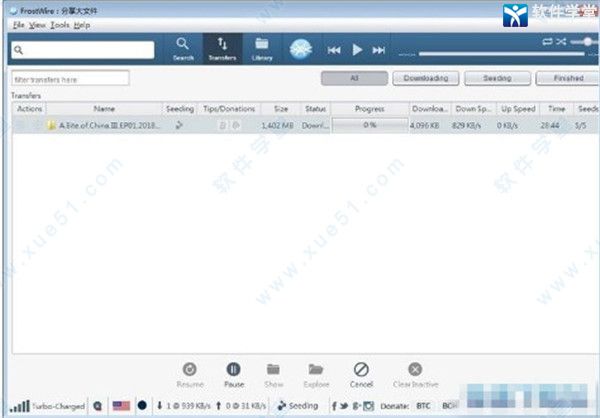Toggle shuffle playback mode
Screen dimensions: 600x418
point(561,42)
